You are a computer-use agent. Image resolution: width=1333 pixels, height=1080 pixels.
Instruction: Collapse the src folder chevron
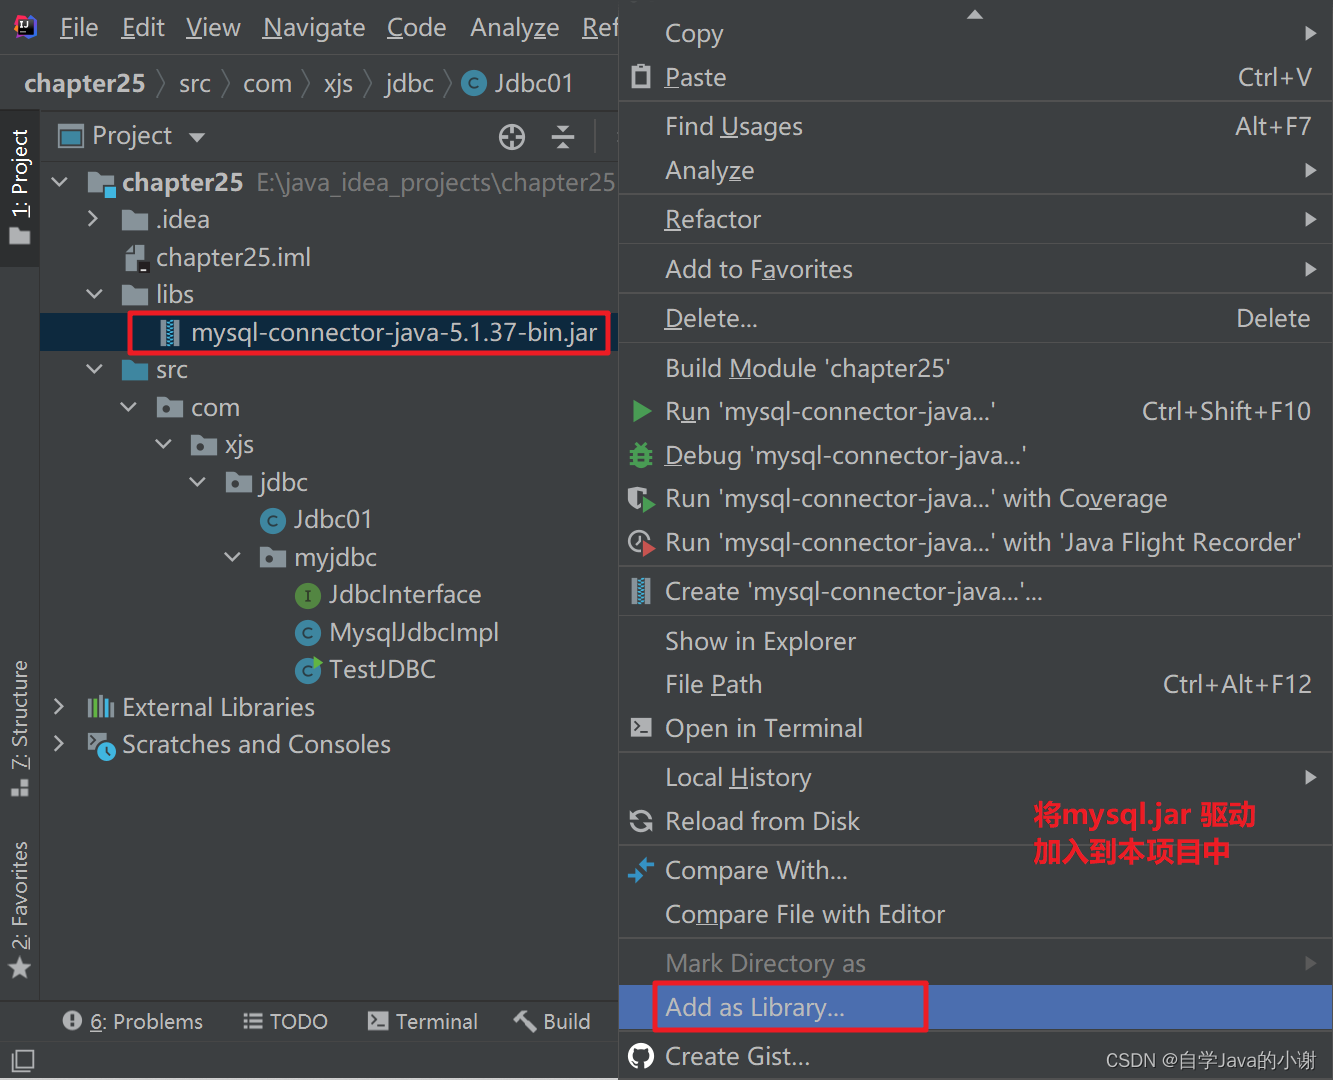tap(95, 369)
